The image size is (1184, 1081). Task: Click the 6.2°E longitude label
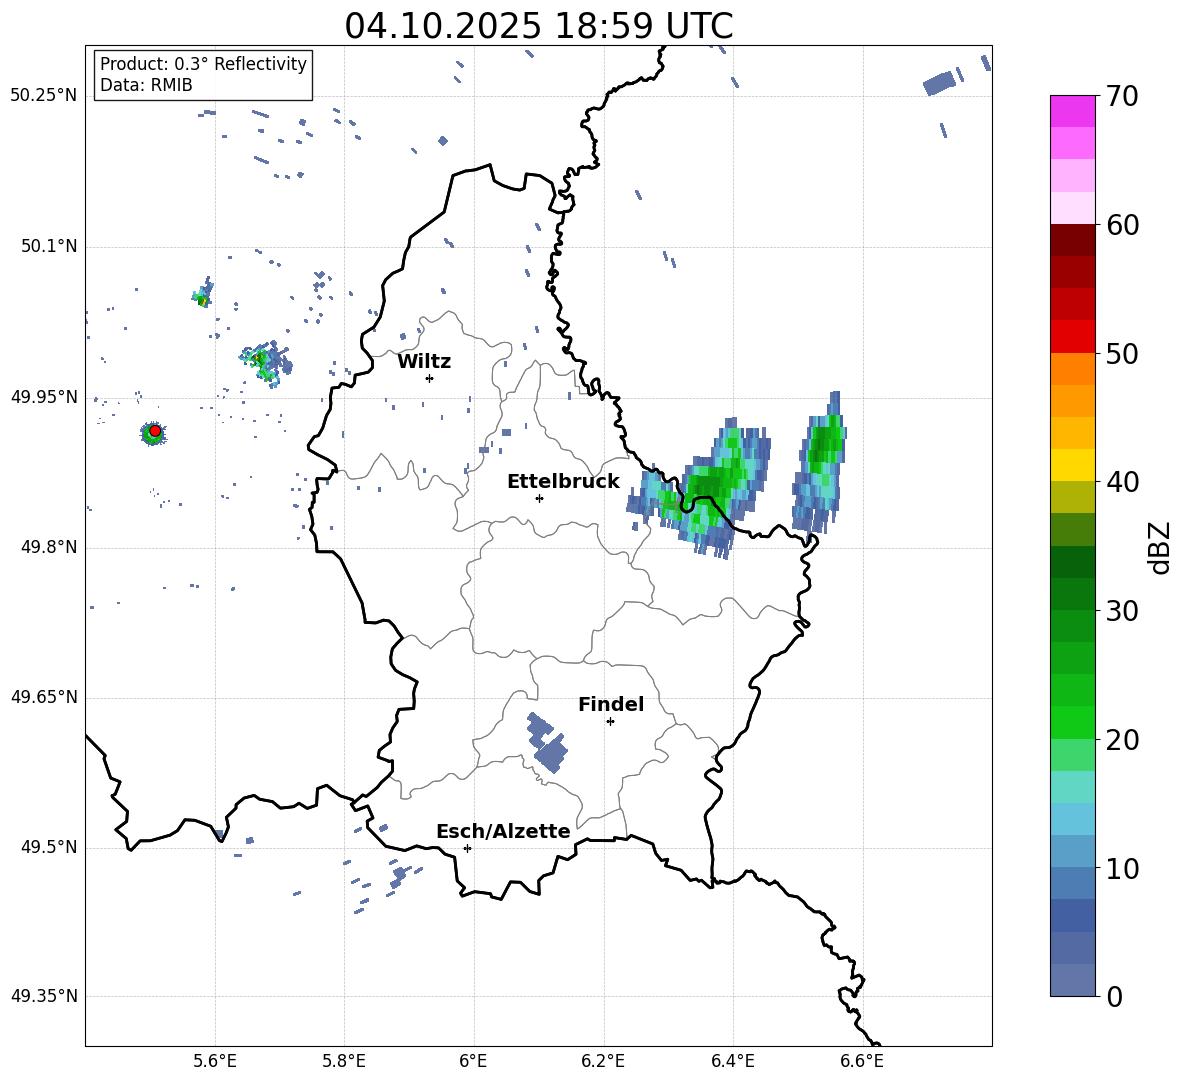click(603, 1061)
